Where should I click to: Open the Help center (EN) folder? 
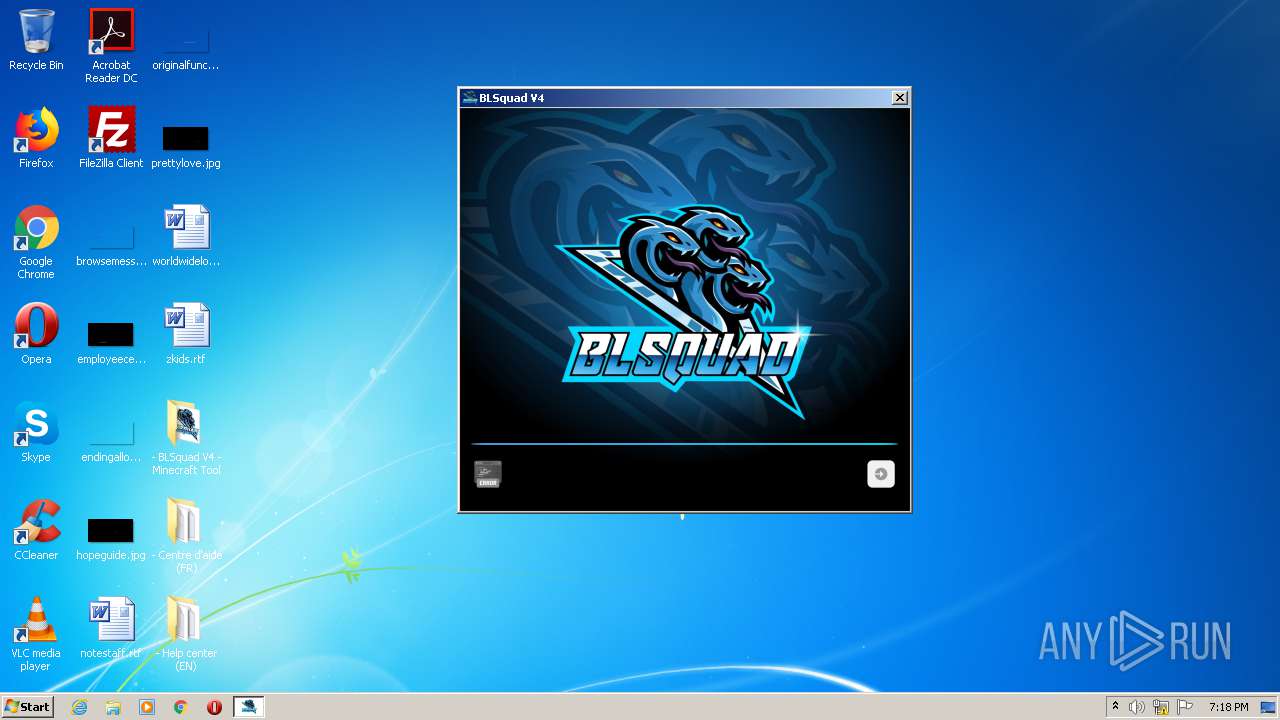186,634
